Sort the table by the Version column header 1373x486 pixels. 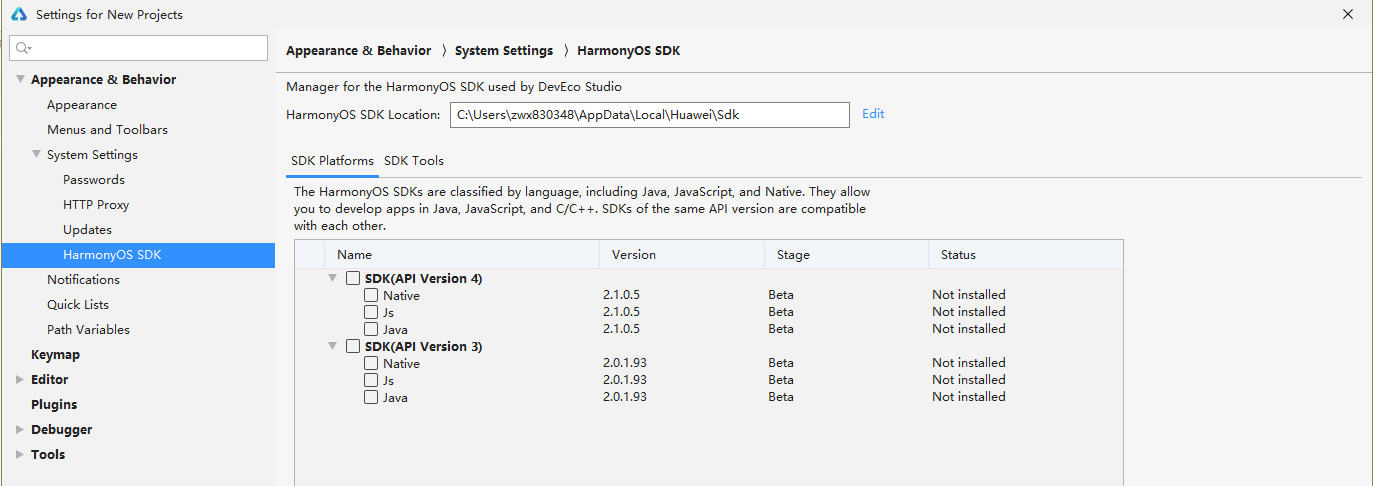pos(634,255)
